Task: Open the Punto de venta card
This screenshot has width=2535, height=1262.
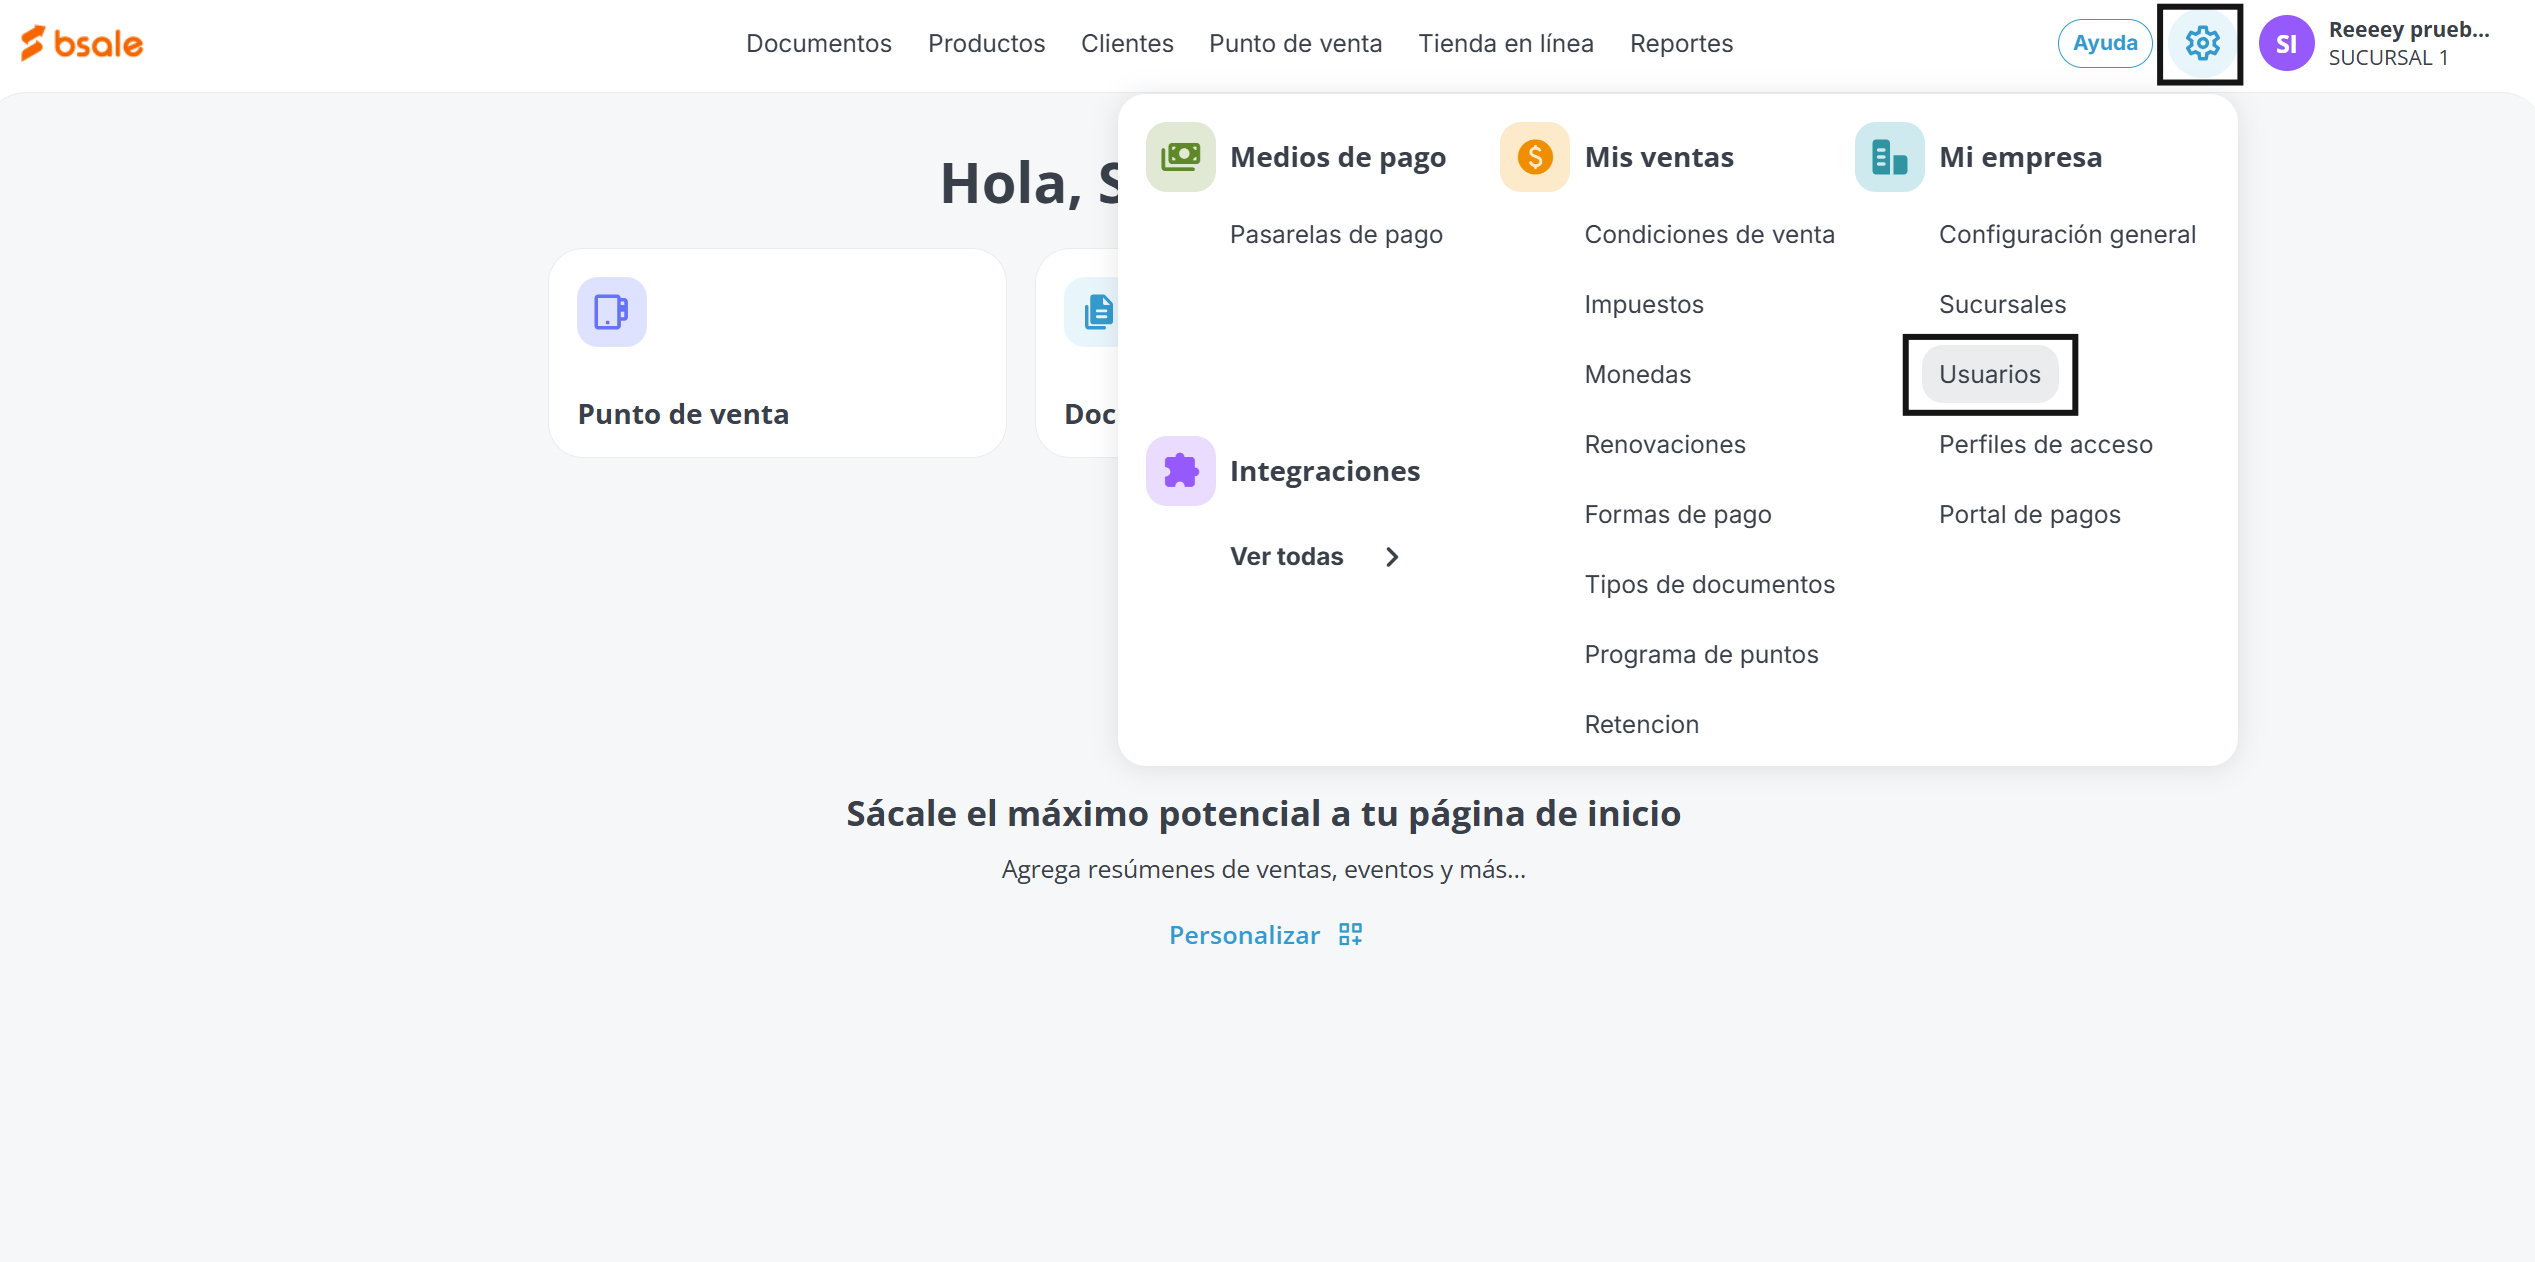Action: [776, 353]
